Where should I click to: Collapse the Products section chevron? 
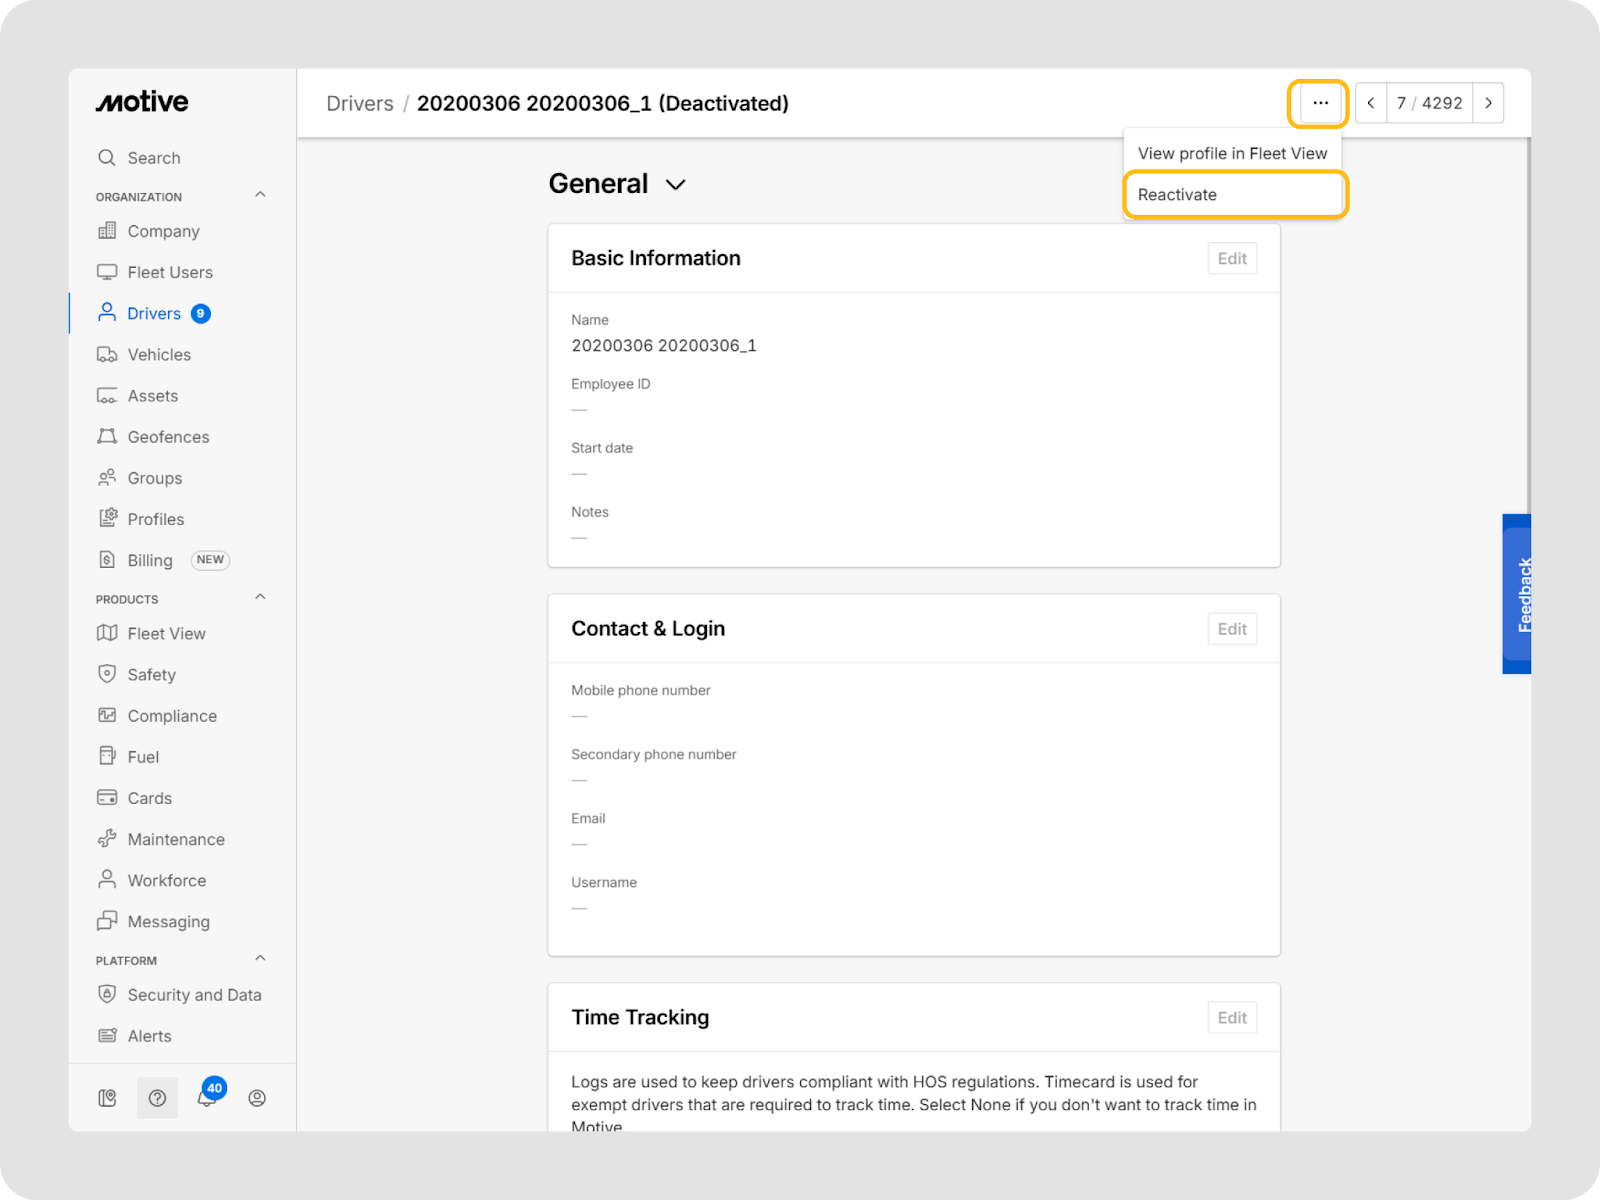[260, 597]
